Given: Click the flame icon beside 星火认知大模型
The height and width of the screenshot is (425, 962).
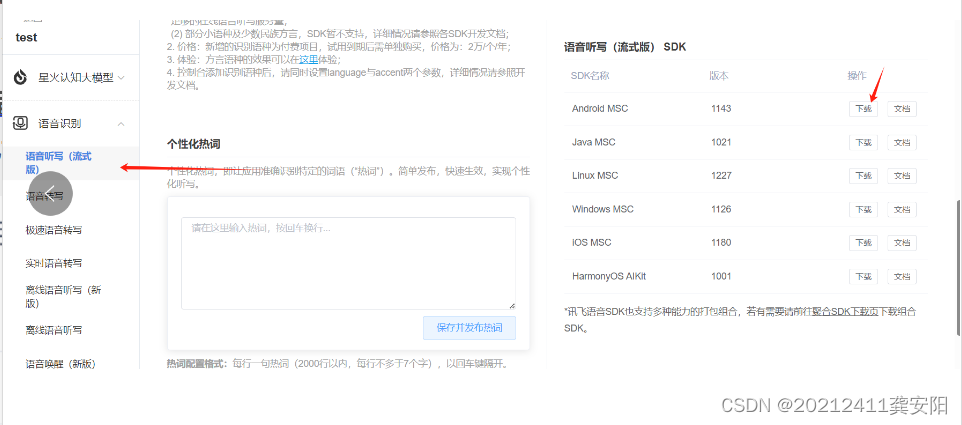Looking at the screenshot, I should [21, 78].
